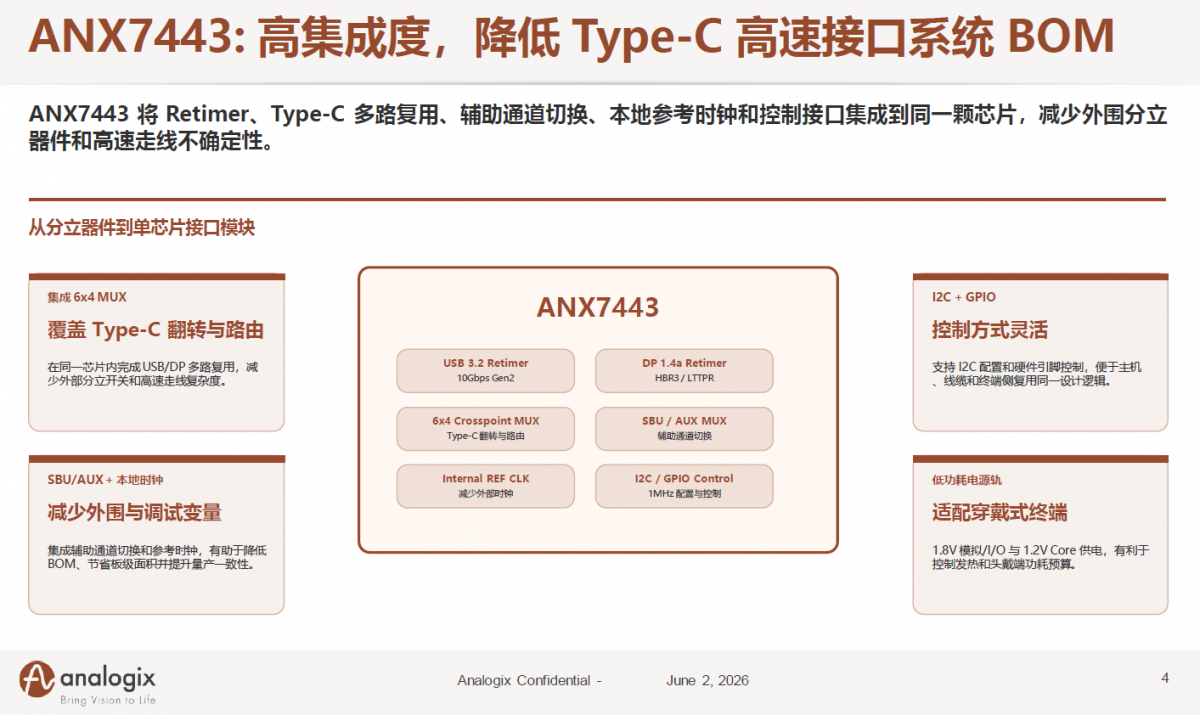1200x715 pixels.
Task: Click the description '1.8V 模拟/I/O 与 1.2V Core 供电'
Action: pyautogui.click(x=1041, y=557)
